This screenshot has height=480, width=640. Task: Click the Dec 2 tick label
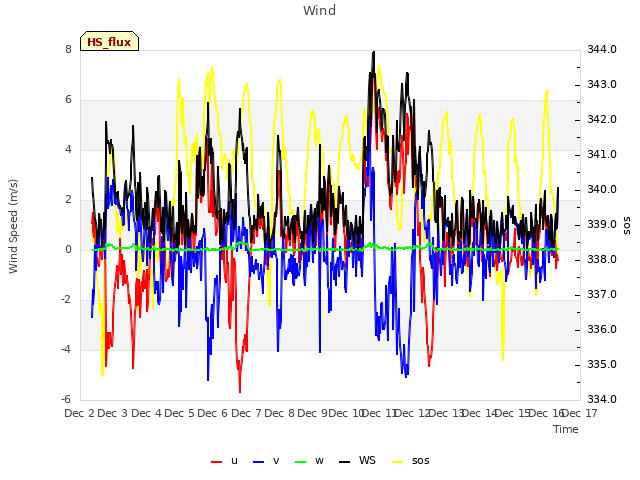[80, 413]
